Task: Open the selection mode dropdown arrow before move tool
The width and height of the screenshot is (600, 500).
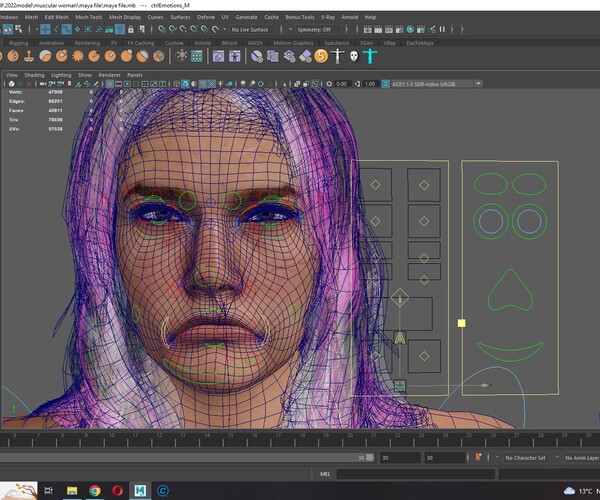Action: click(x=37, y=29)
